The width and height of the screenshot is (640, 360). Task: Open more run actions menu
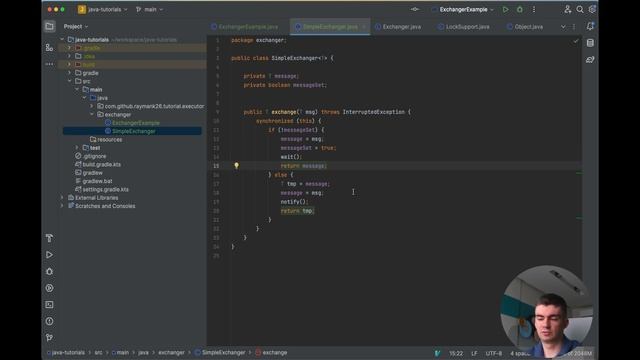[x=534, y=9]
